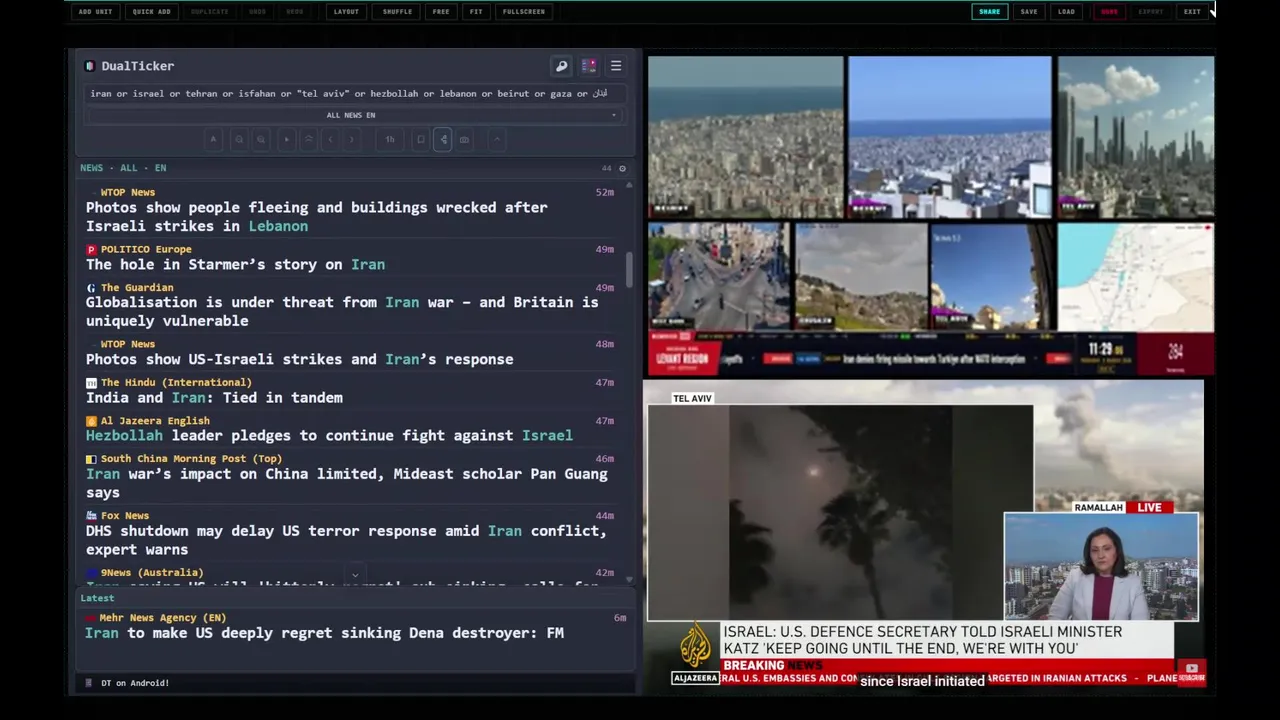Click the highlighted SHARE button
Image resolution: width=1280 pixels, height=720 pixels.
(989, 12)
